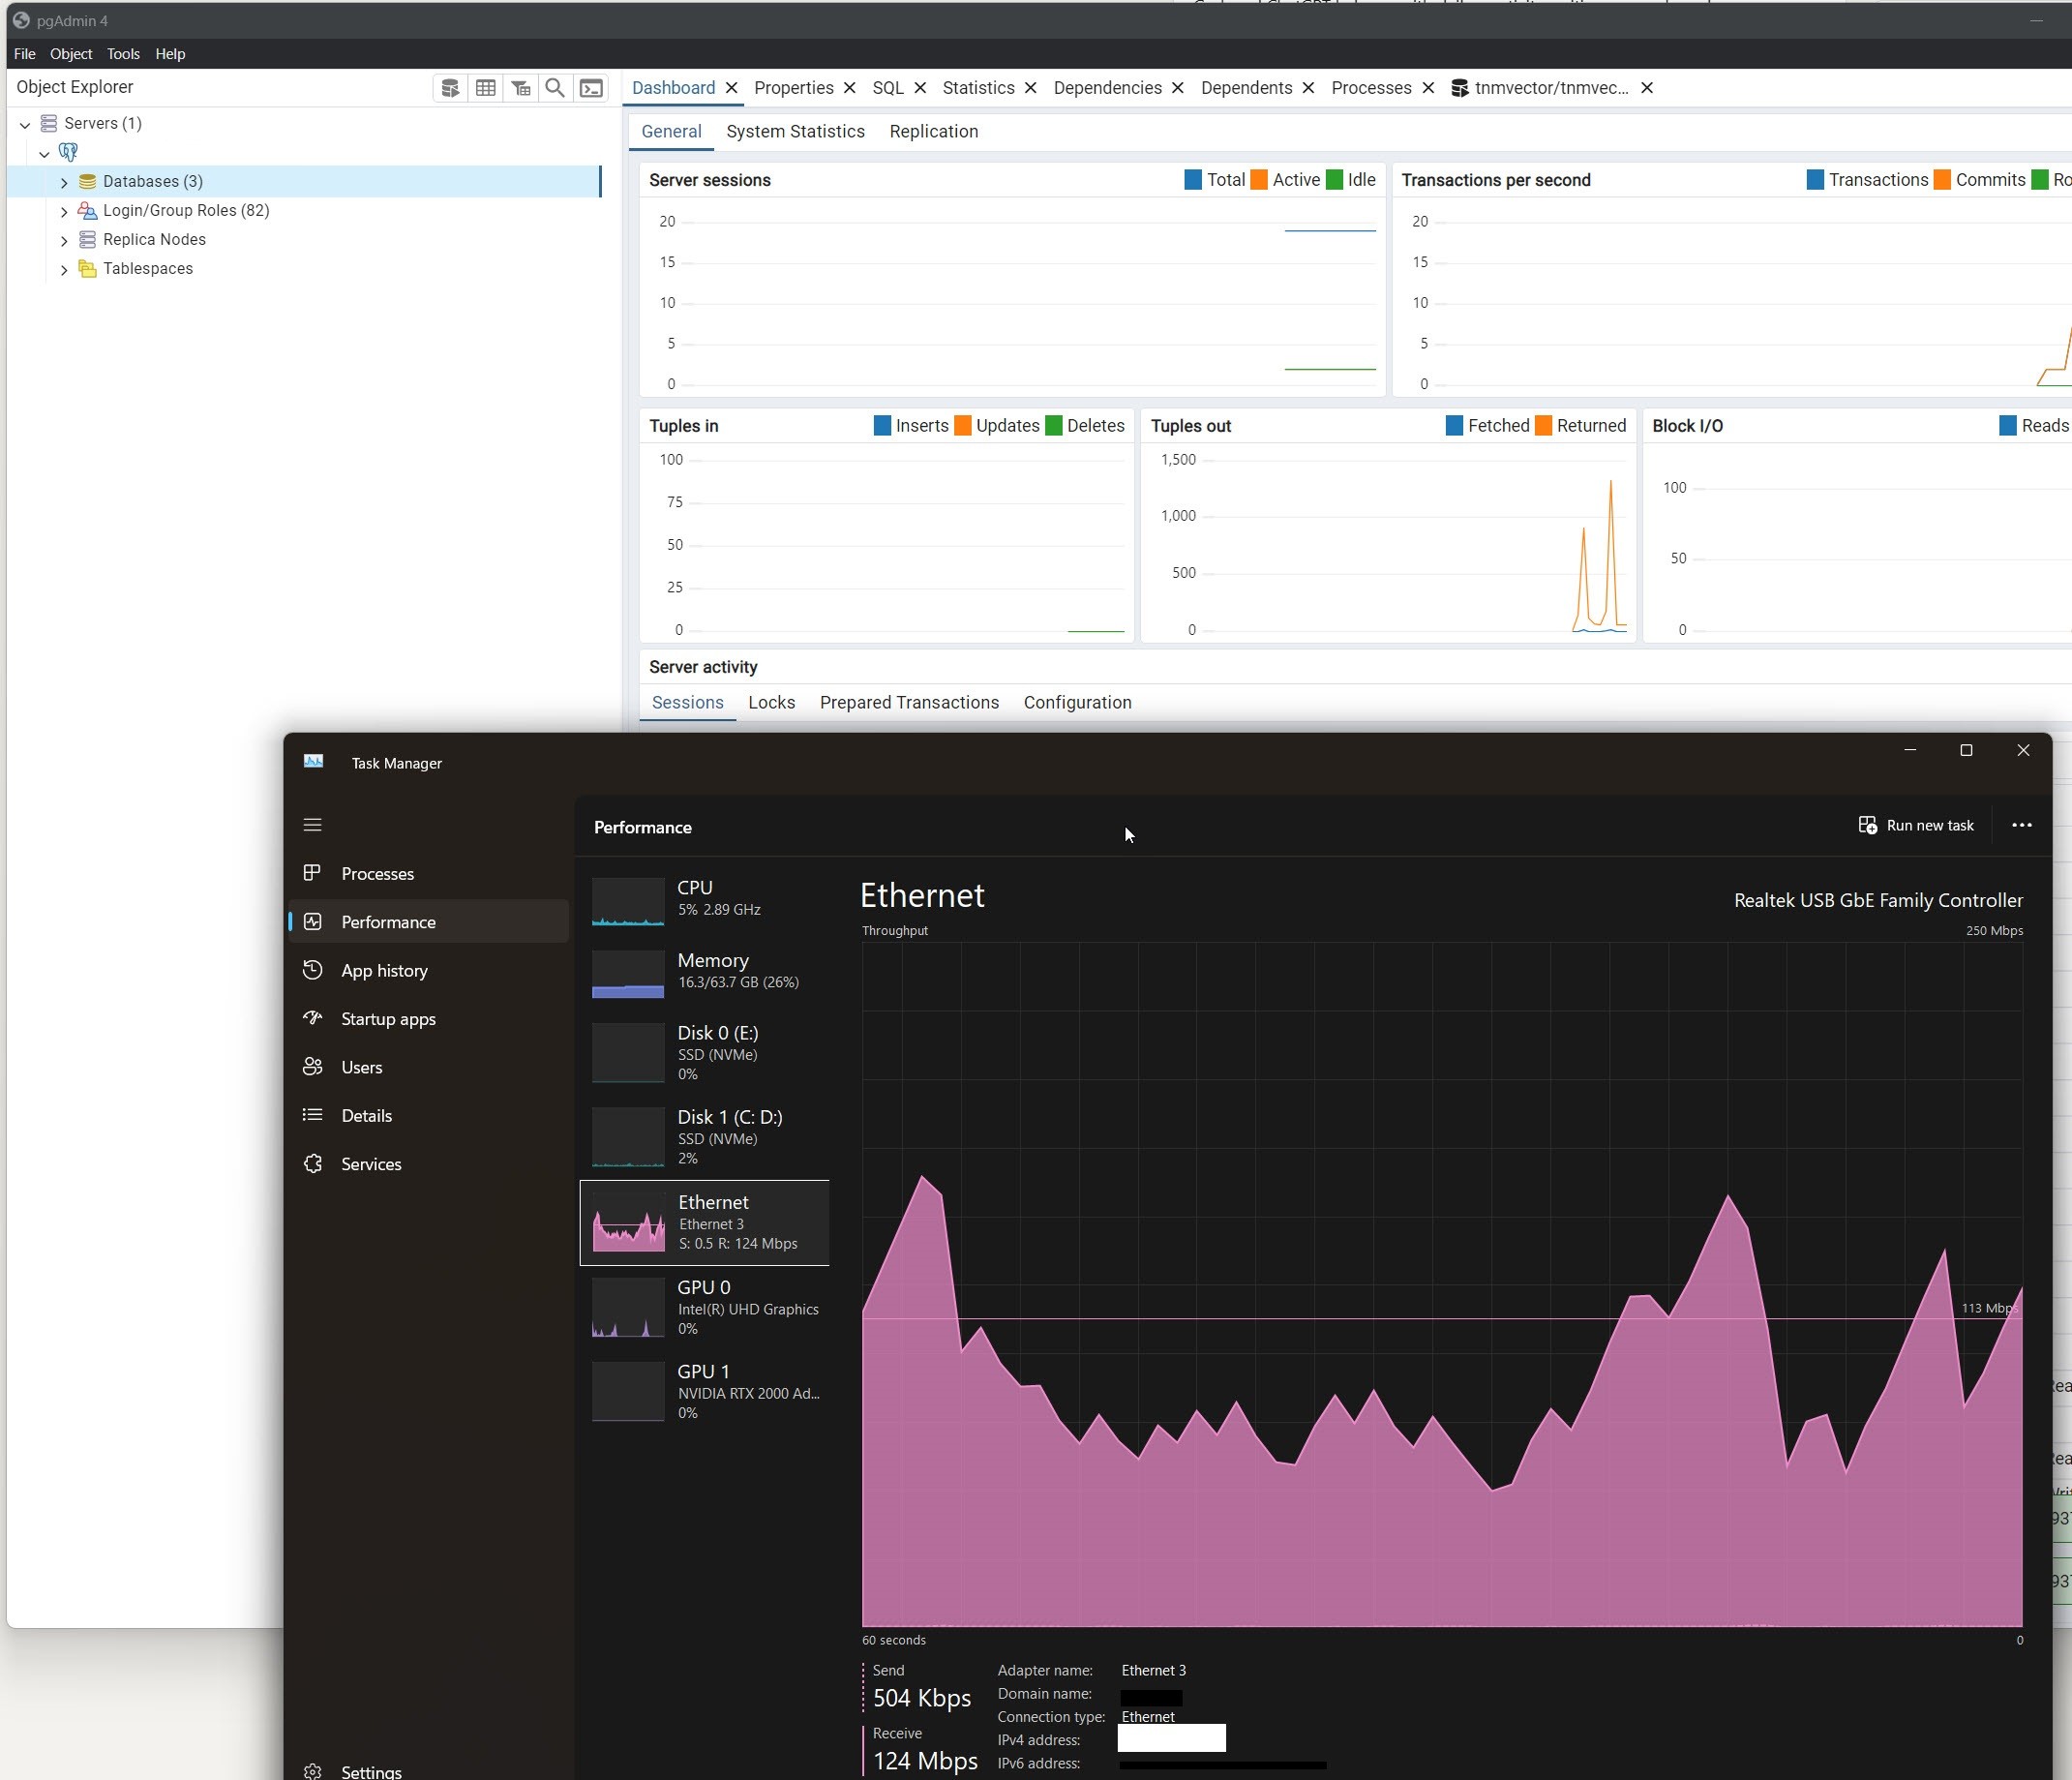Open the Tools menu in pgAdmin
The height and width of the screenshot is (1780, 2072).
click(123, 54)
